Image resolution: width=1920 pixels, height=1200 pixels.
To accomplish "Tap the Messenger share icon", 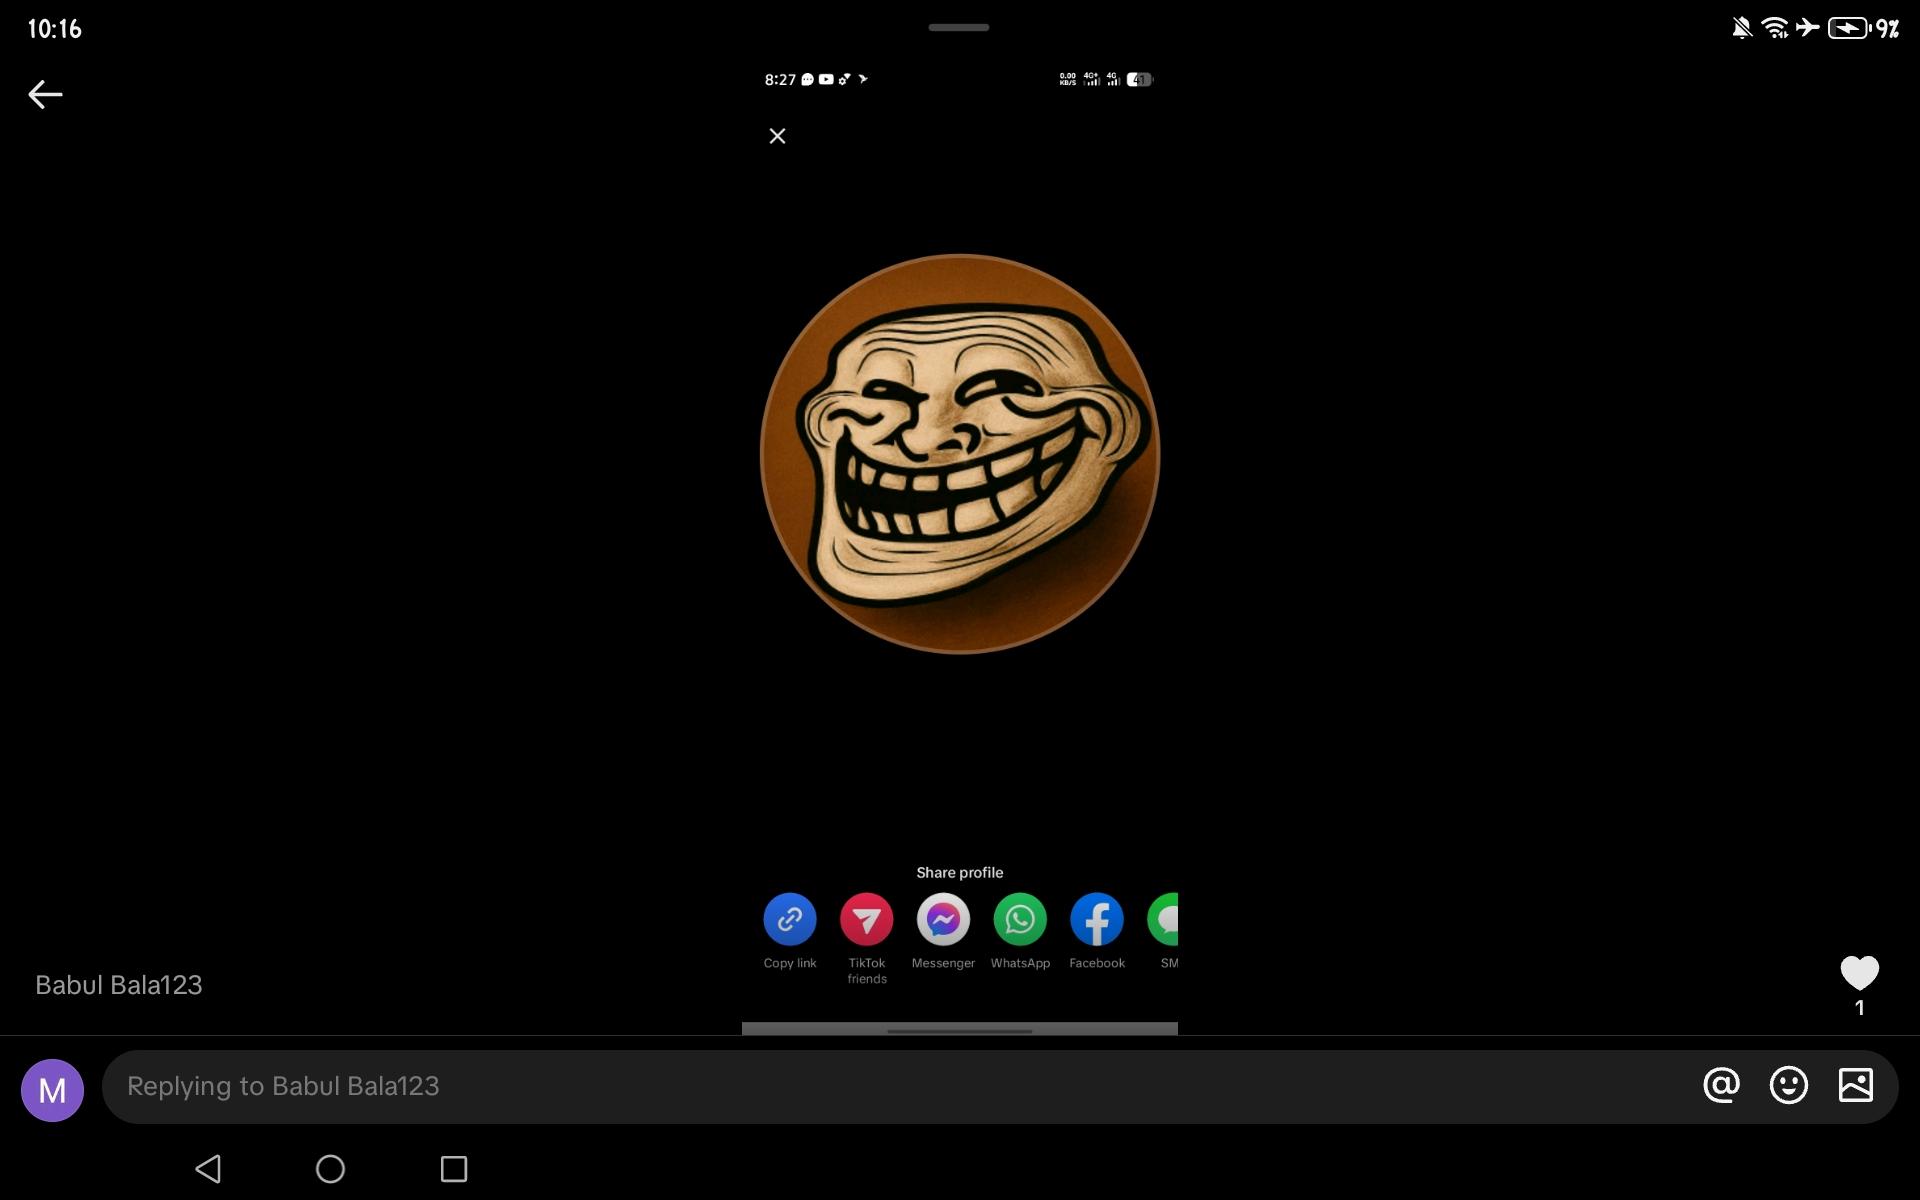I will (943, 919).
